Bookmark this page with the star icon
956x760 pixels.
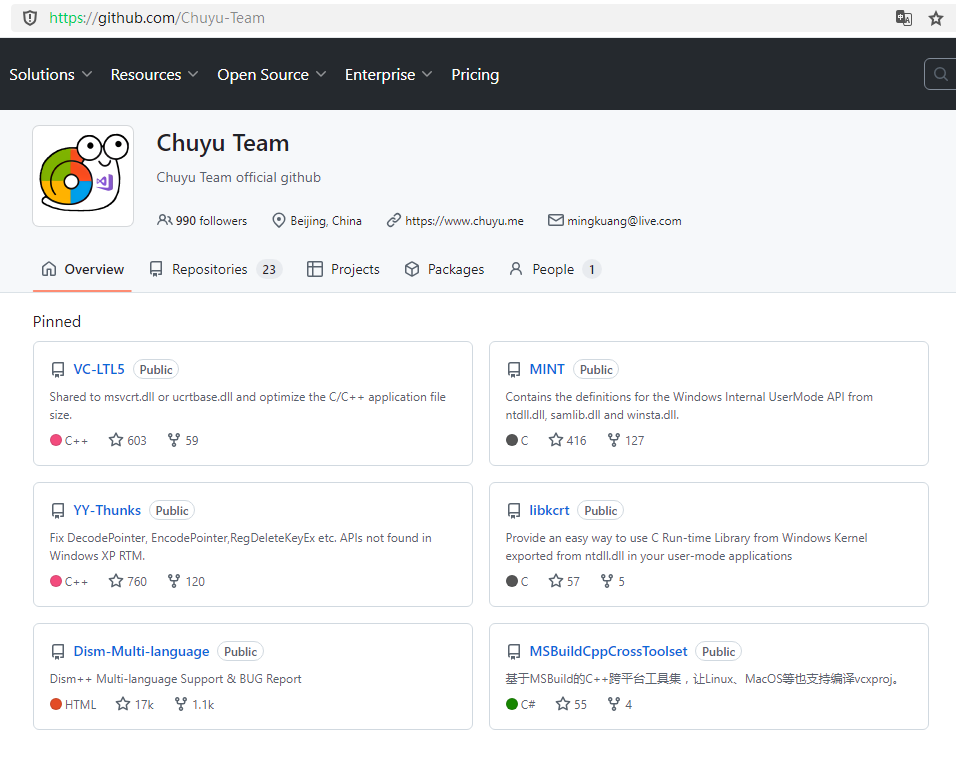click(x=936, y=18)
